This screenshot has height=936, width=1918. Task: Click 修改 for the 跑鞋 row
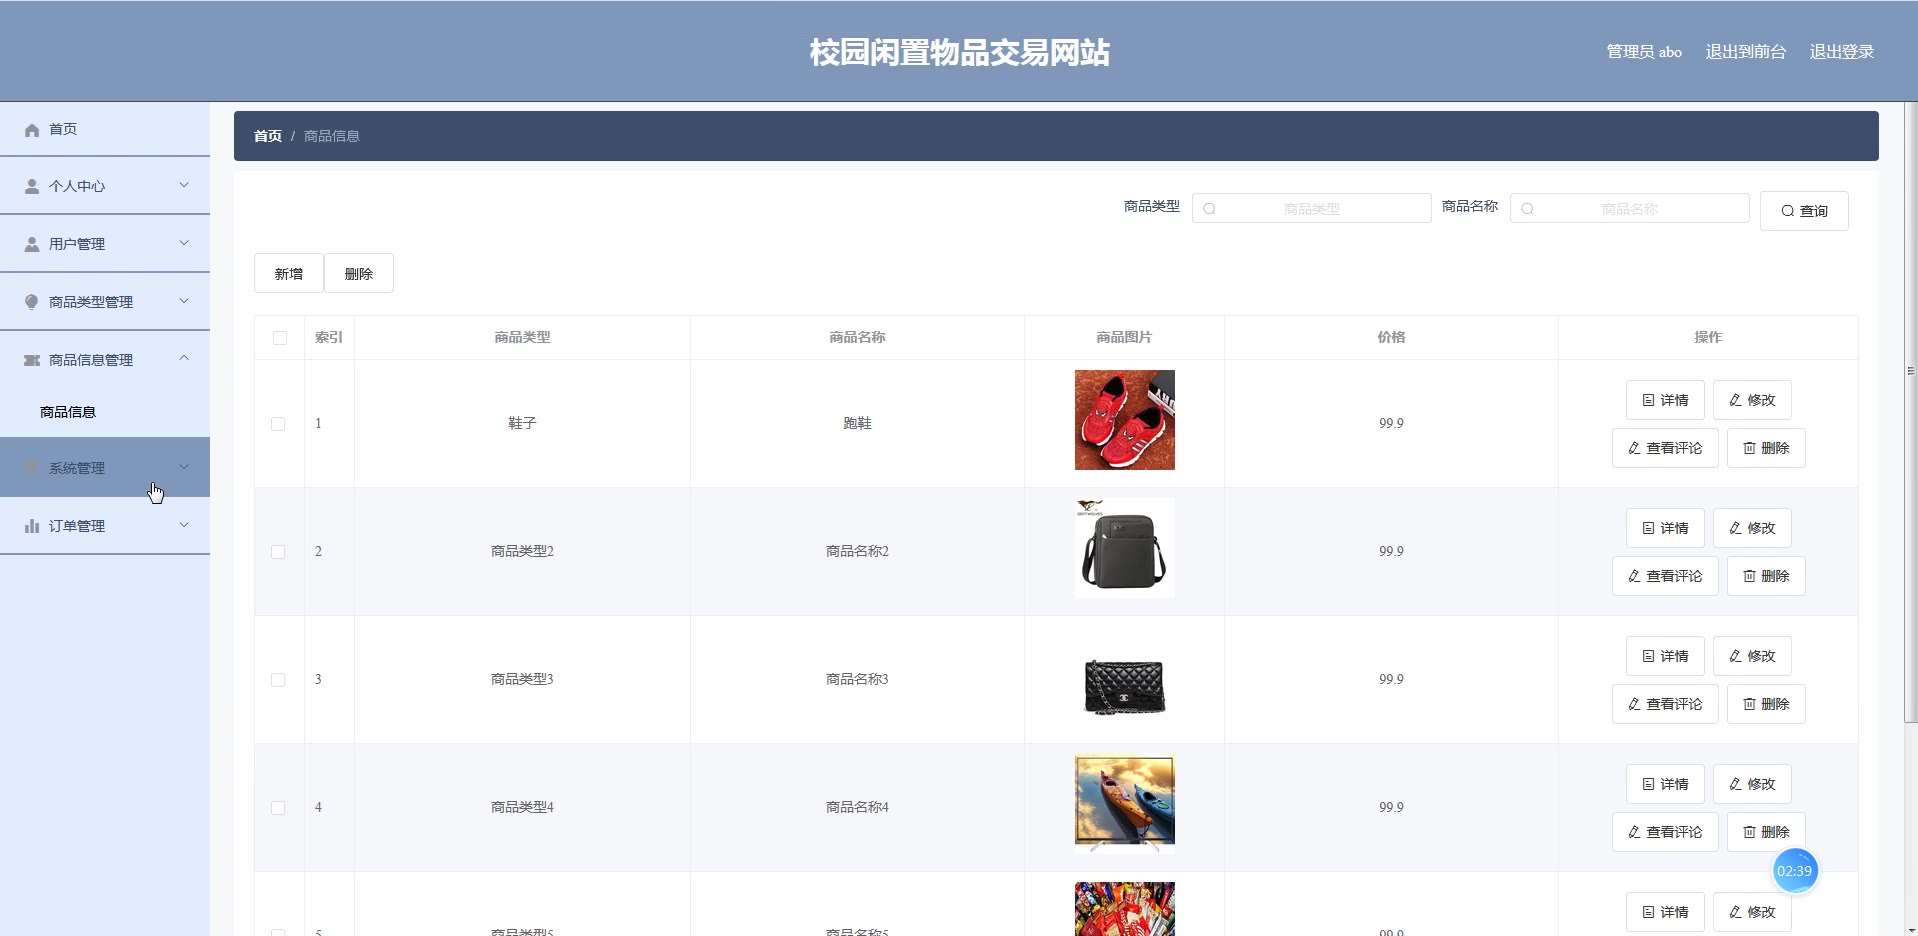[x=1752, y=400]
